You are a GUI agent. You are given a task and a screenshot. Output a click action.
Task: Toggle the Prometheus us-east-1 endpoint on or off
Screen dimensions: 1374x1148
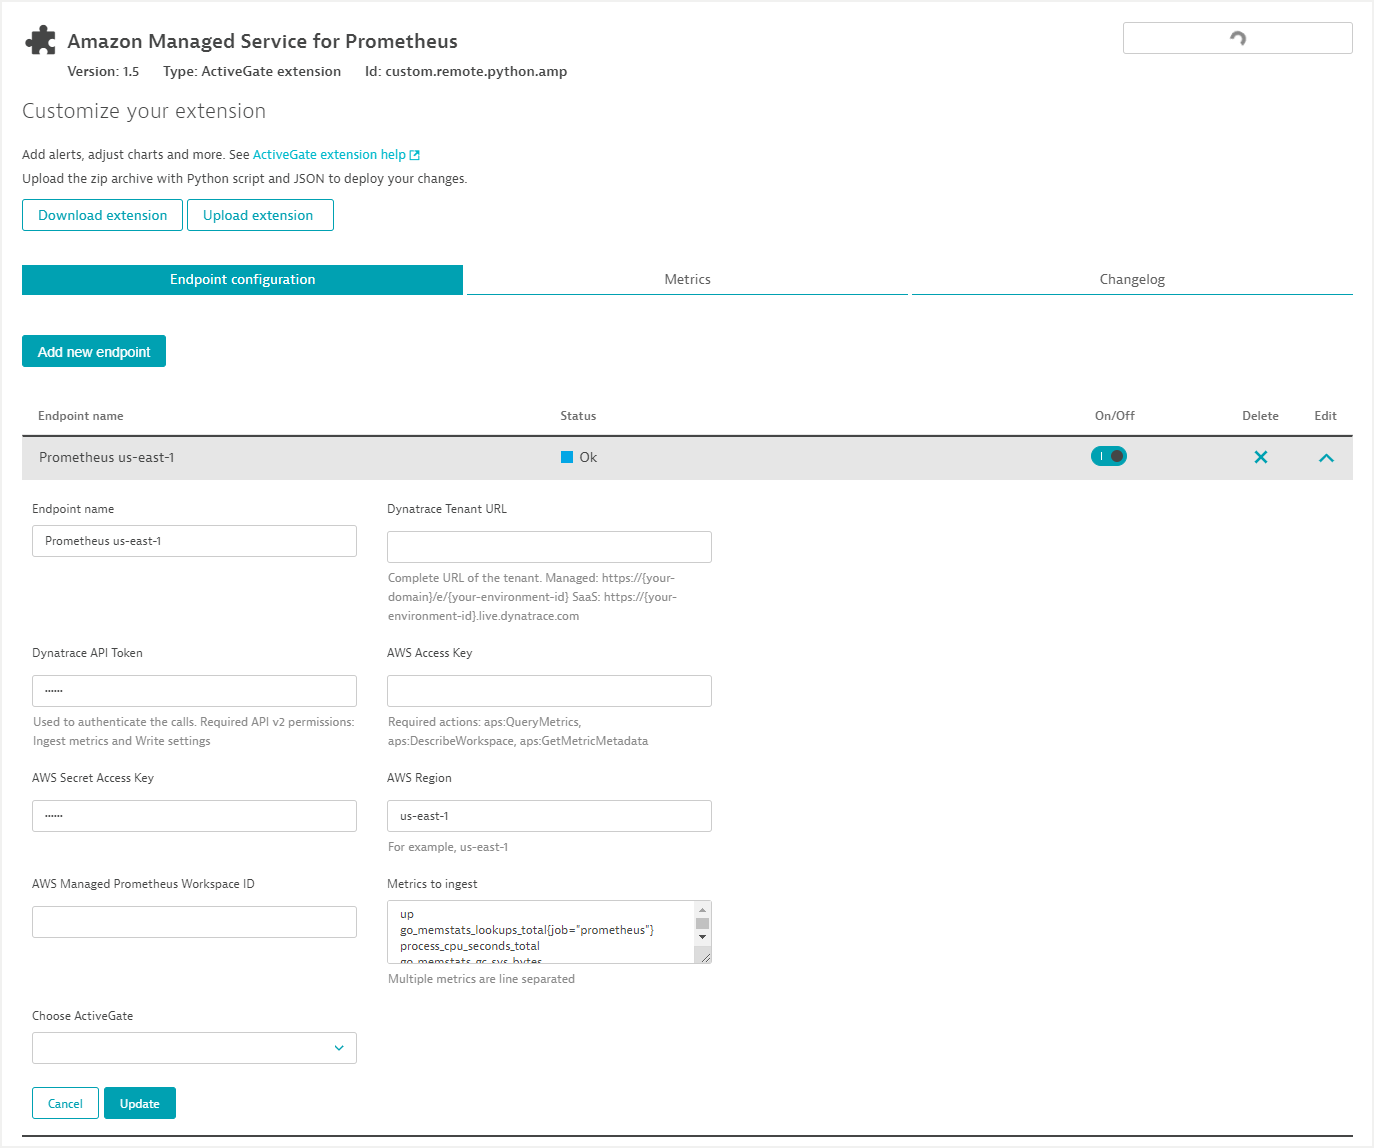[1109, 456]
